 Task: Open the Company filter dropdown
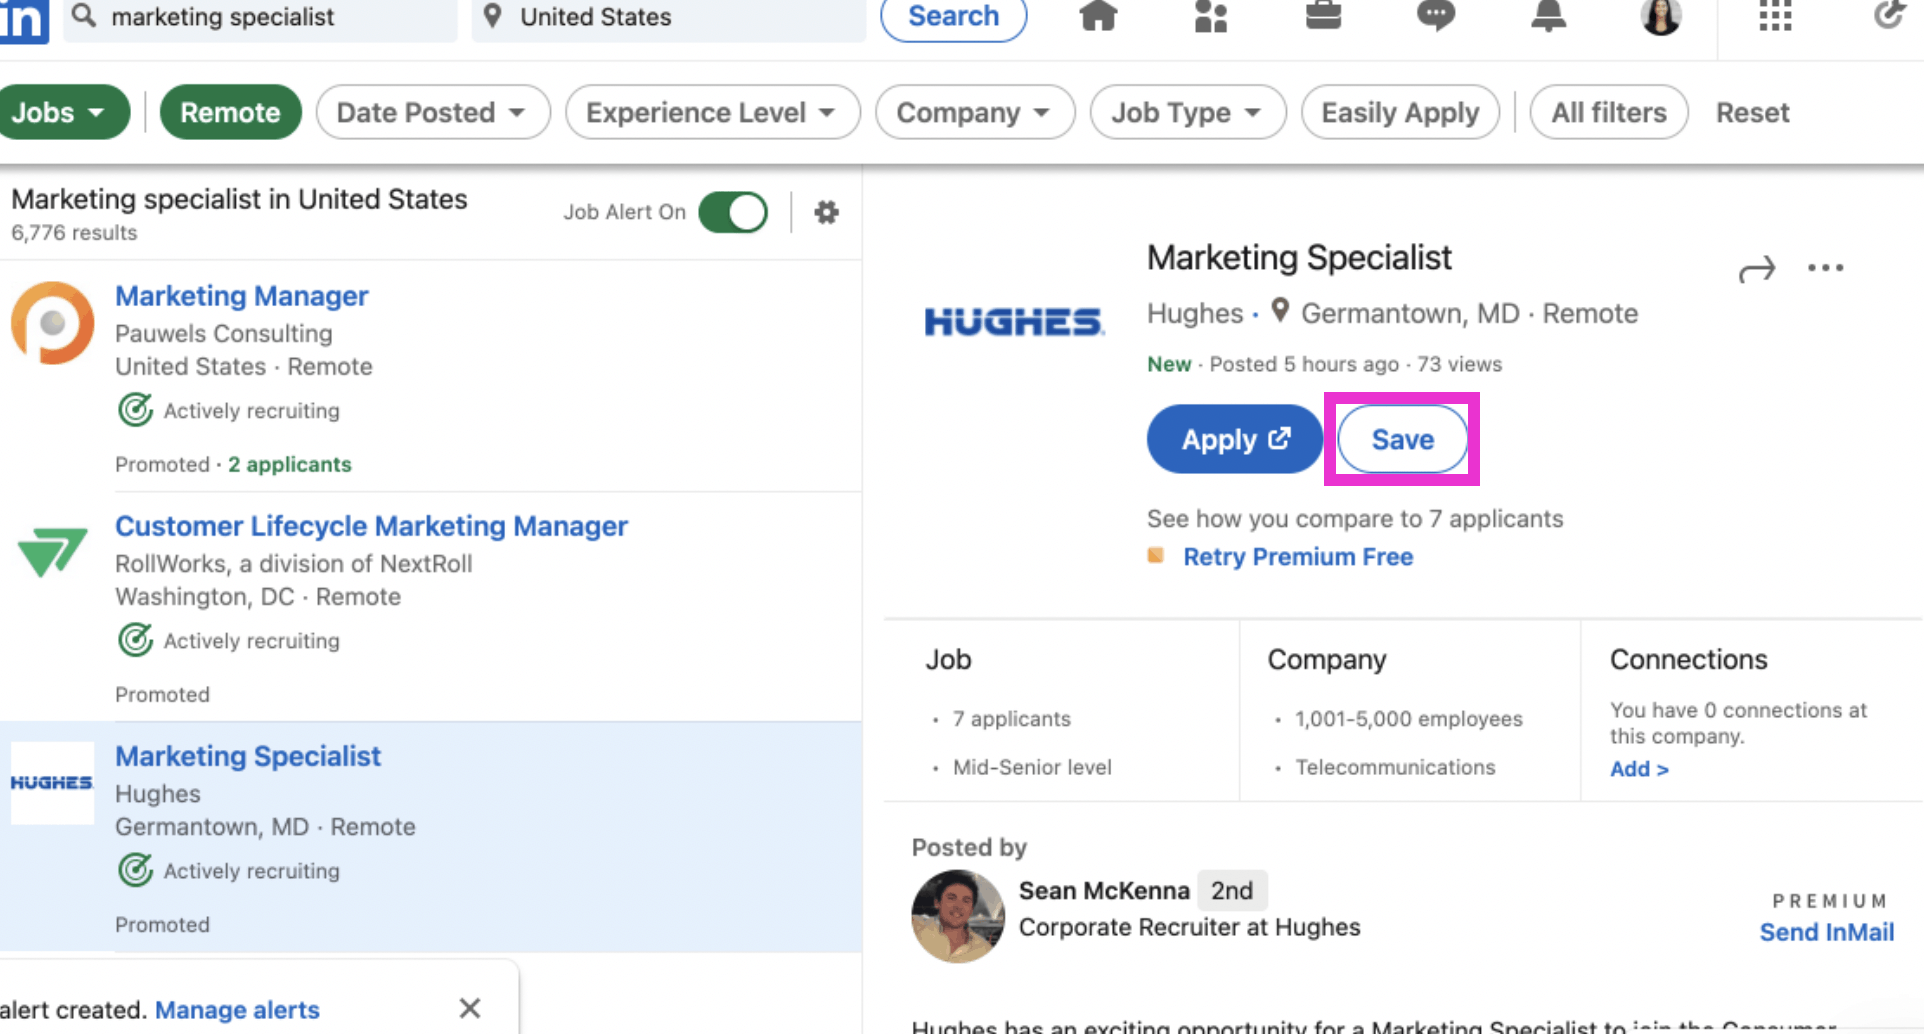pos(975,112)
